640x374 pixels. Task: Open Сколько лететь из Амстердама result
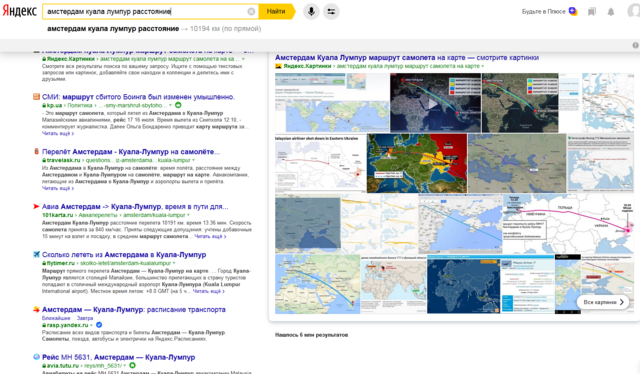coord(124,255)
